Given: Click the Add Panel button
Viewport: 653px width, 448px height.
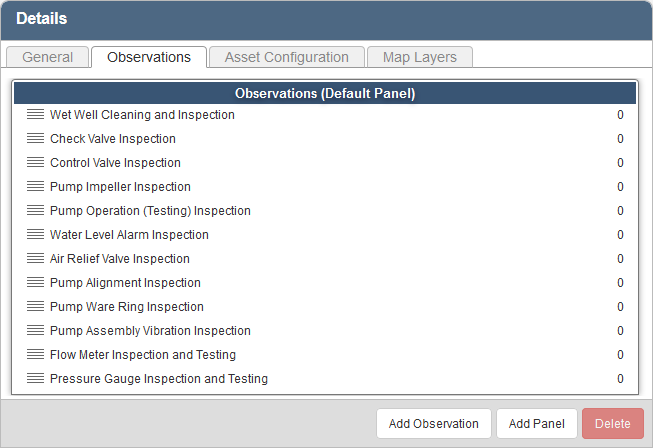Looking at the screenshot, I should click(x=536, y=423).
